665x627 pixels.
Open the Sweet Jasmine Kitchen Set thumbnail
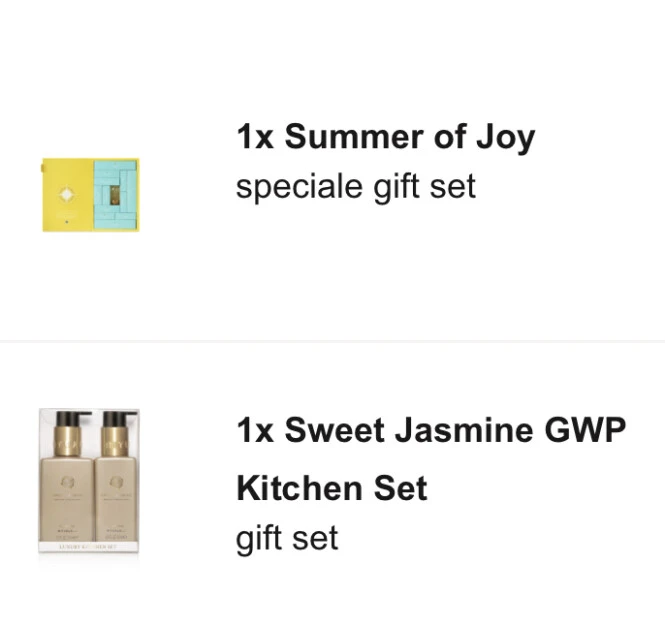click(89, 480)
